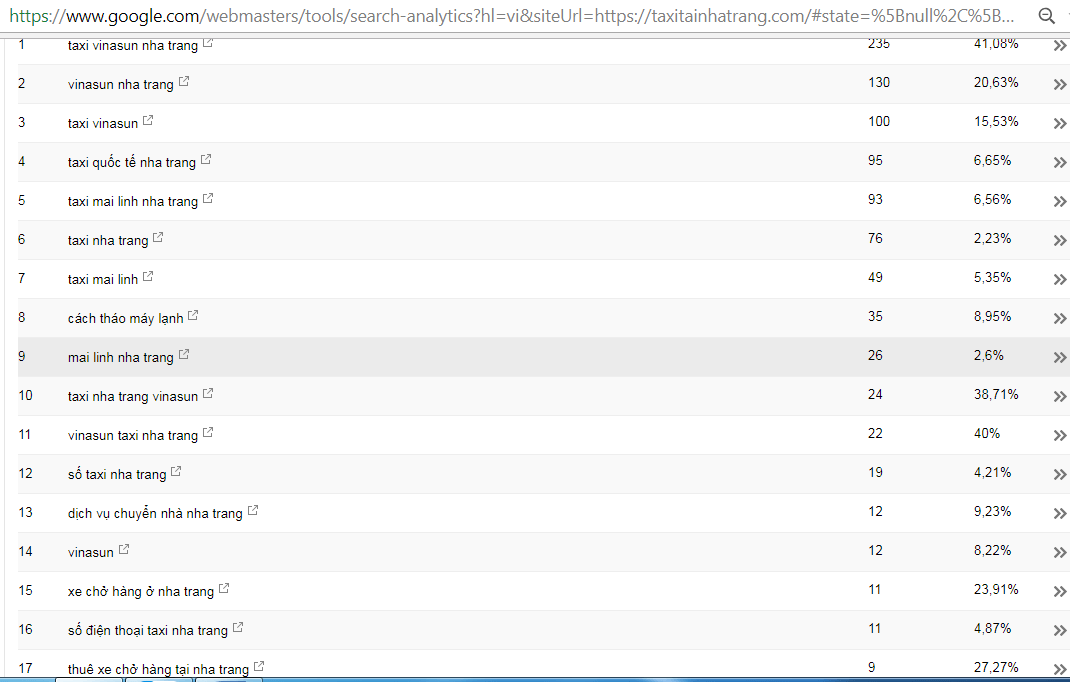Screen dimensions: 1070x682
Task: Expand arrow for 'xe chở hàng ở nha trang'
Action: click(x=1059, y=591)
